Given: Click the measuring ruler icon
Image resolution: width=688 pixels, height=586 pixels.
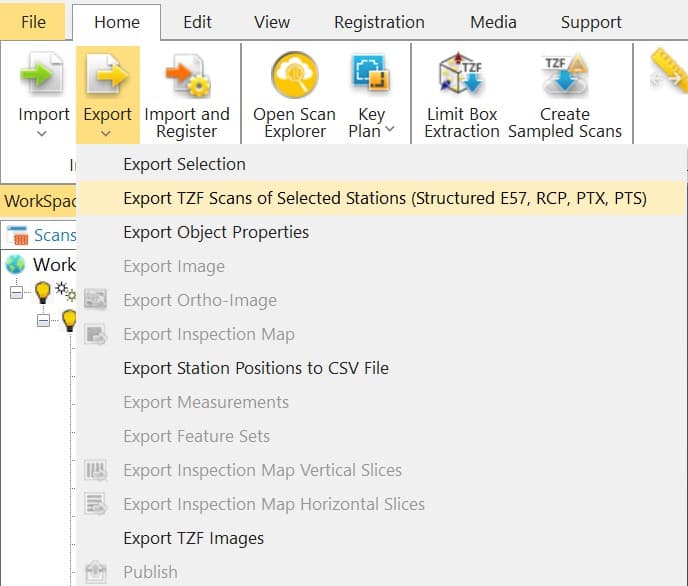Looking at the screenshot, I should 667,70.
